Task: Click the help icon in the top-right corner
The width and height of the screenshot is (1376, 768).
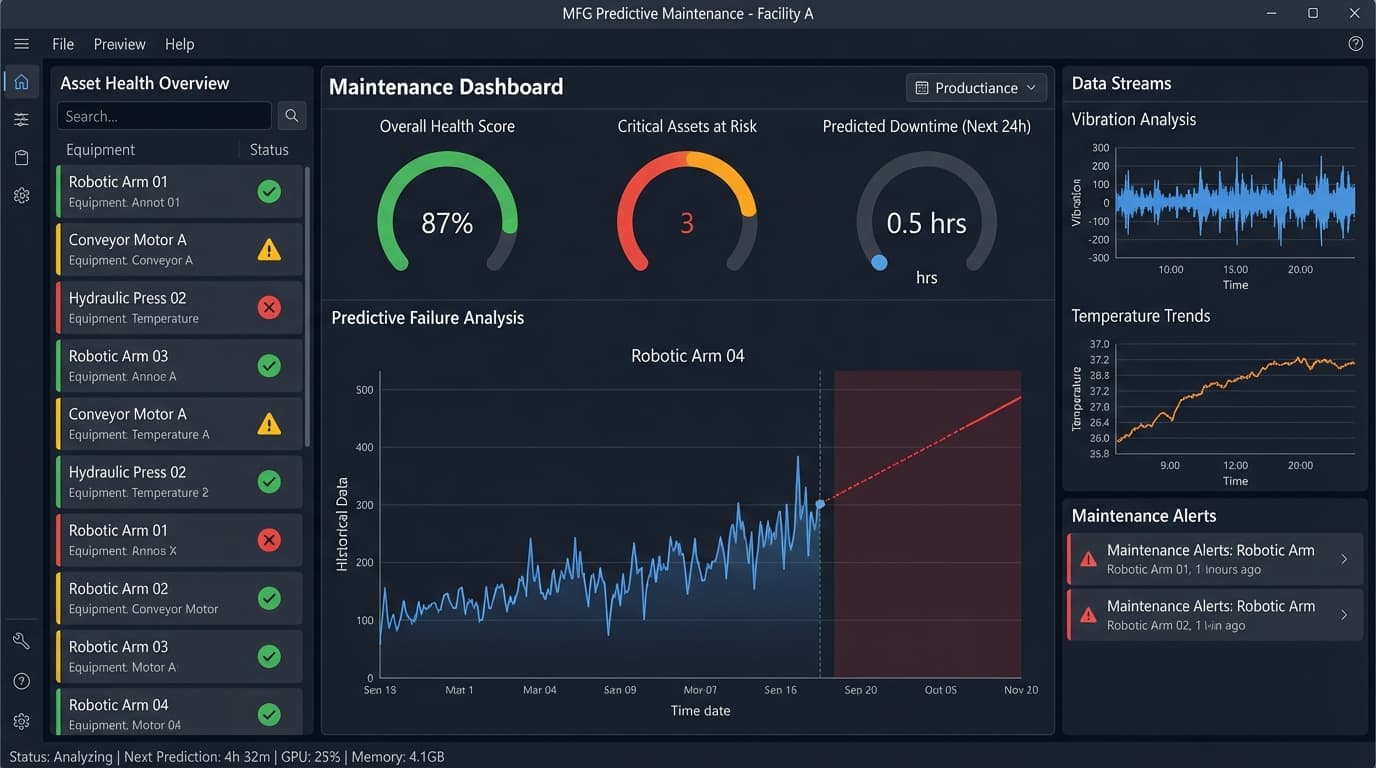Action: [1355, 43]
